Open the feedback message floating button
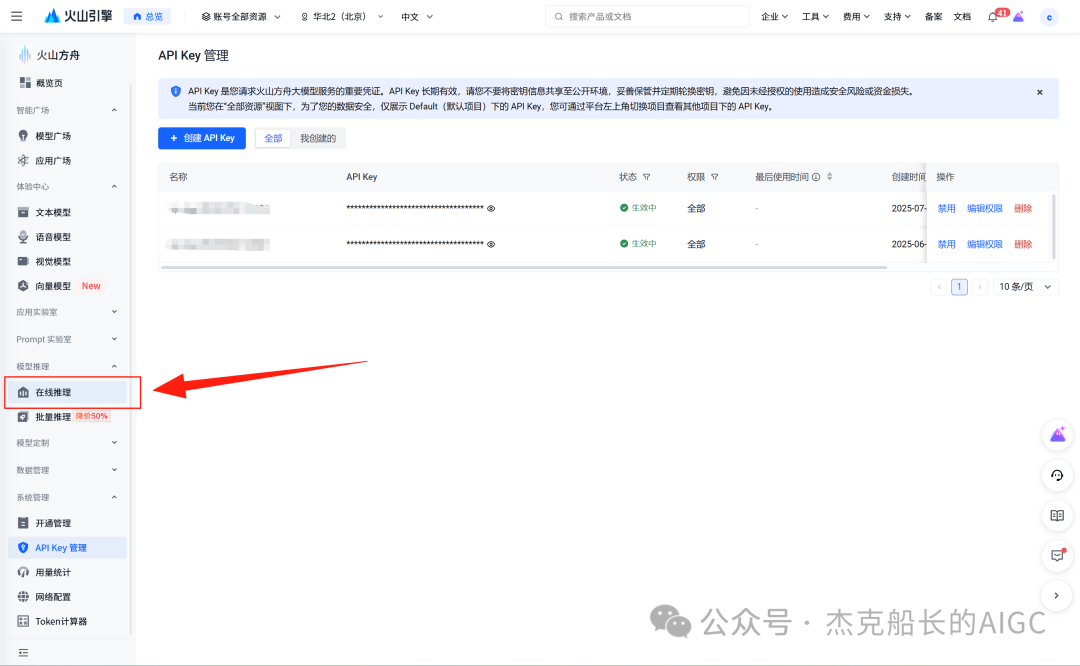 click(1057, 555)
